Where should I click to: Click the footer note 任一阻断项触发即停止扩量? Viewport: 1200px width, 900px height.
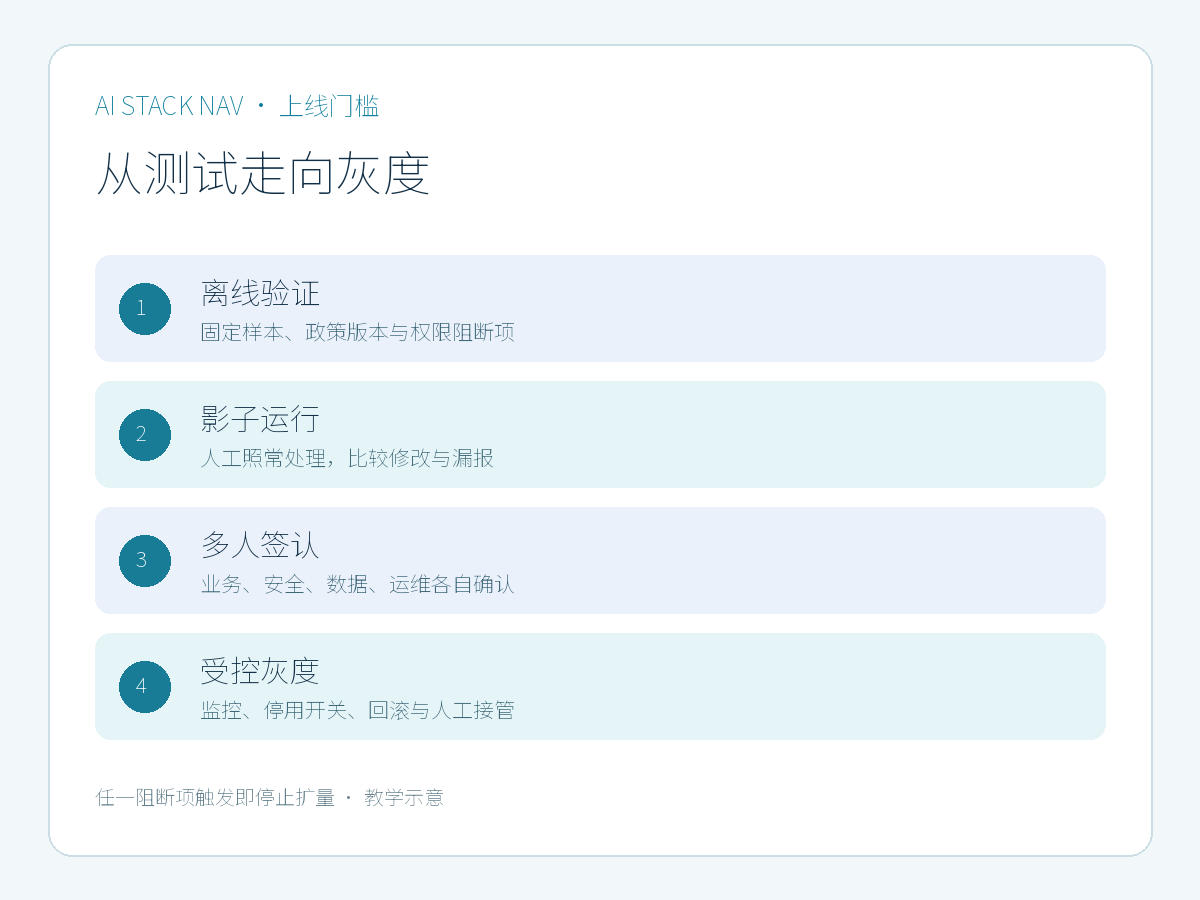click(x=215, y=797)
